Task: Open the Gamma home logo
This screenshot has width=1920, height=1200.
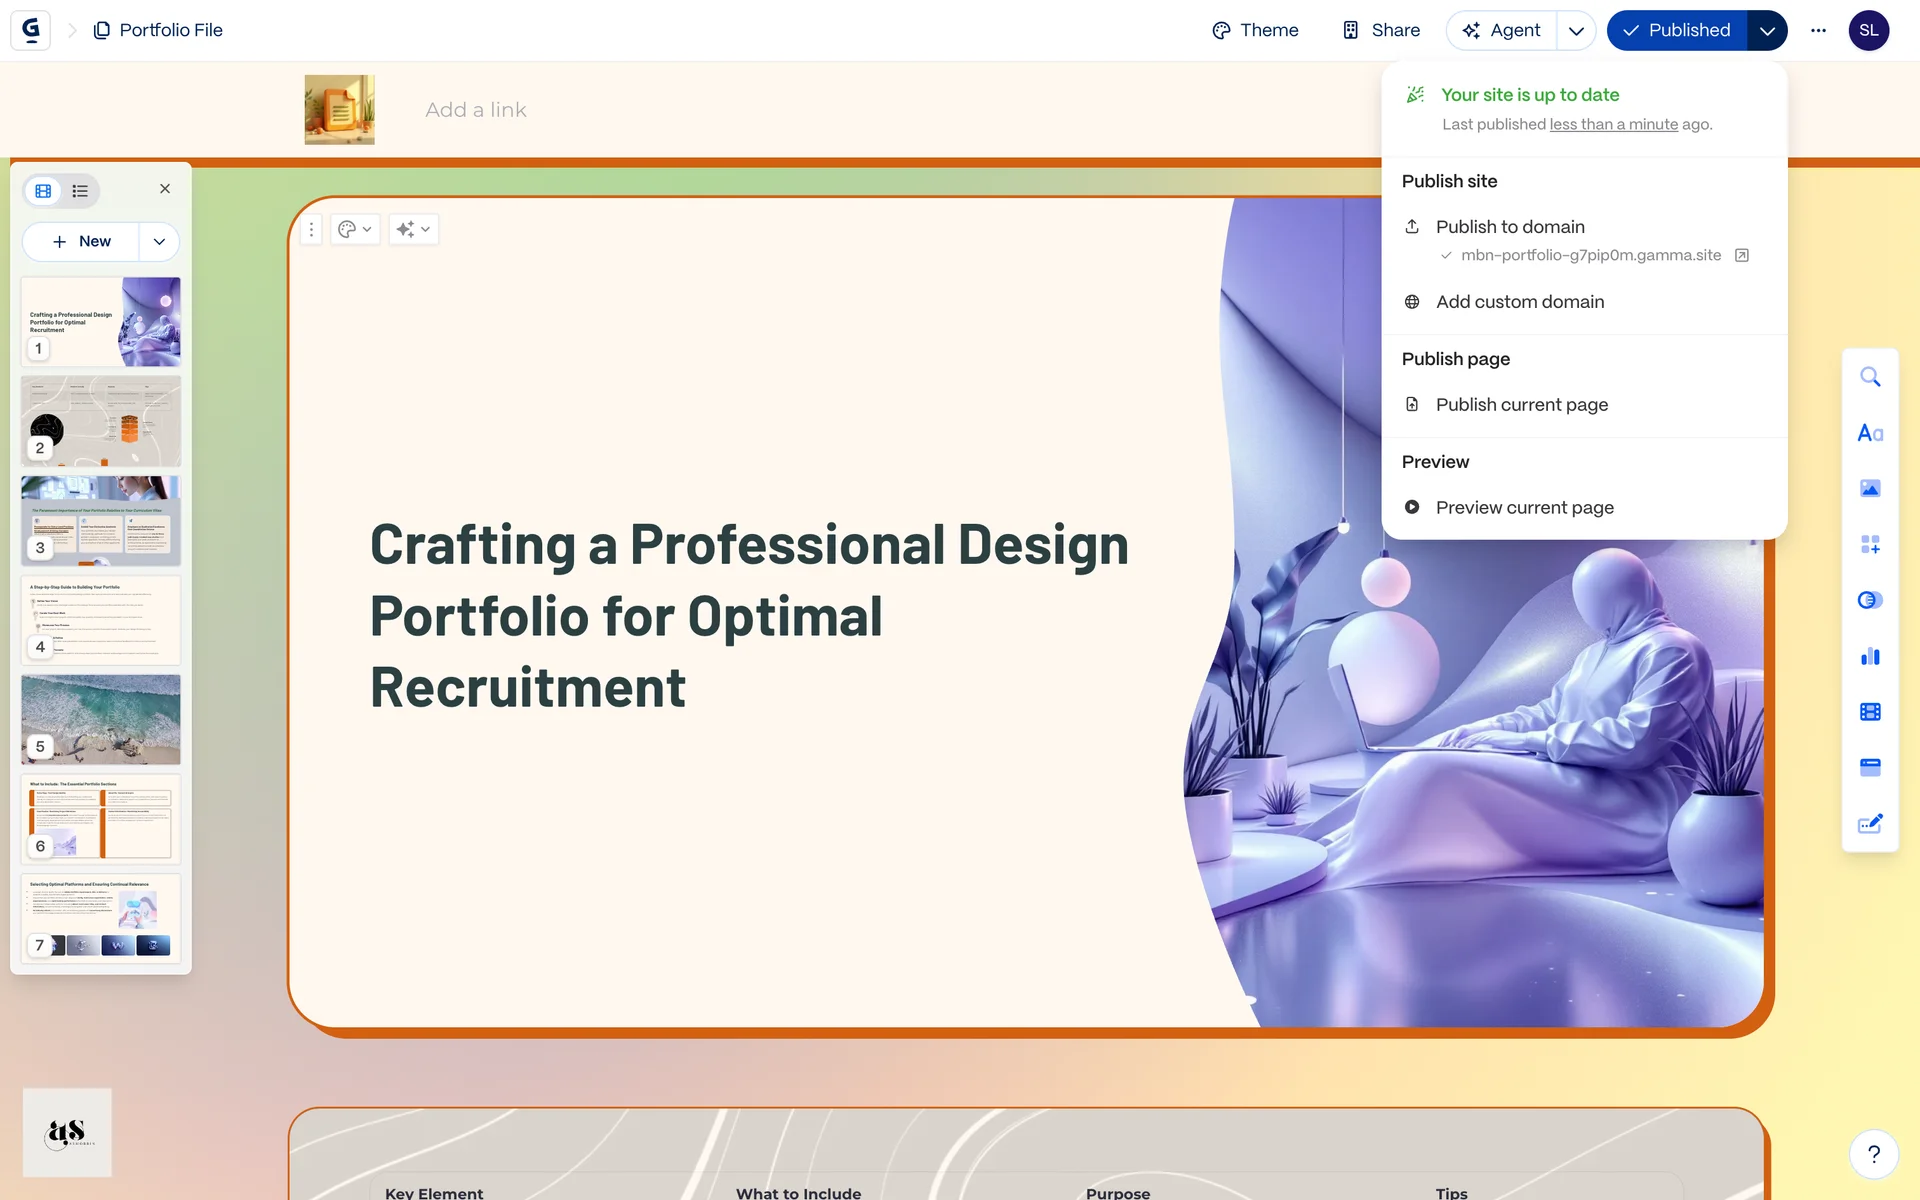Action: point(31,30)
